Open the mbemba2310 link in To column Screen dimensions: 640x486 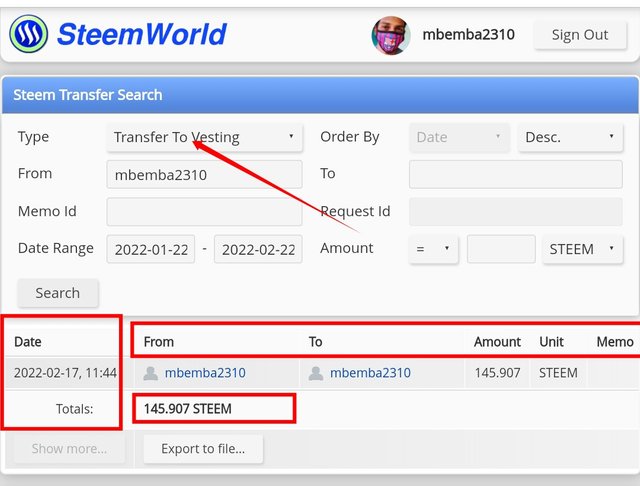(x=370, y=373)
